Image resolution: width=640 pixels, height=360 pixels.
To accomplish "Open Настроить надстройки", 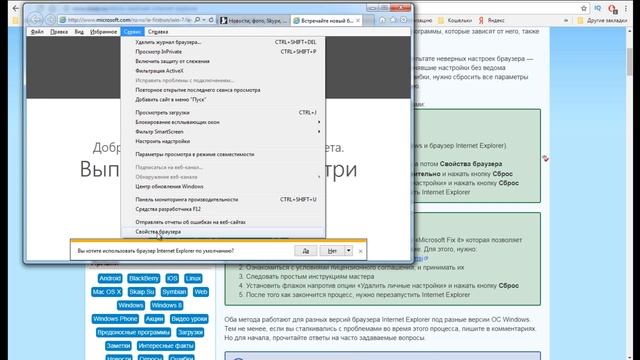I will [x=223, y=141].
